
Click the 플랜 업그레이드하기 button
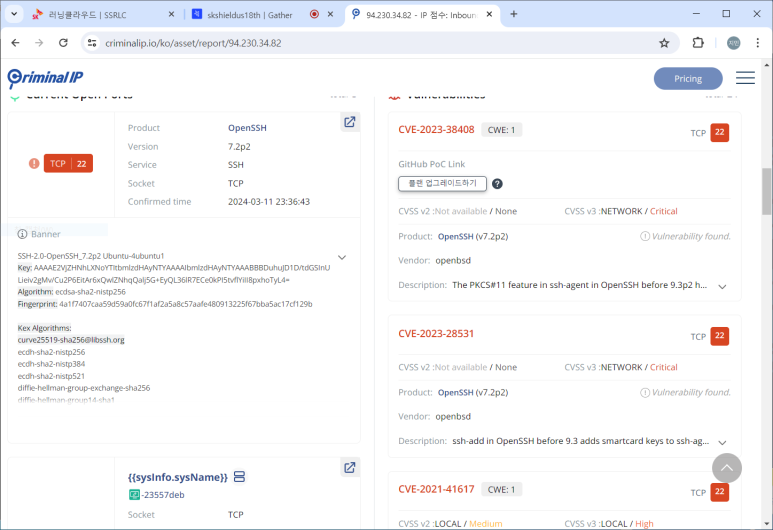(442, 183)
